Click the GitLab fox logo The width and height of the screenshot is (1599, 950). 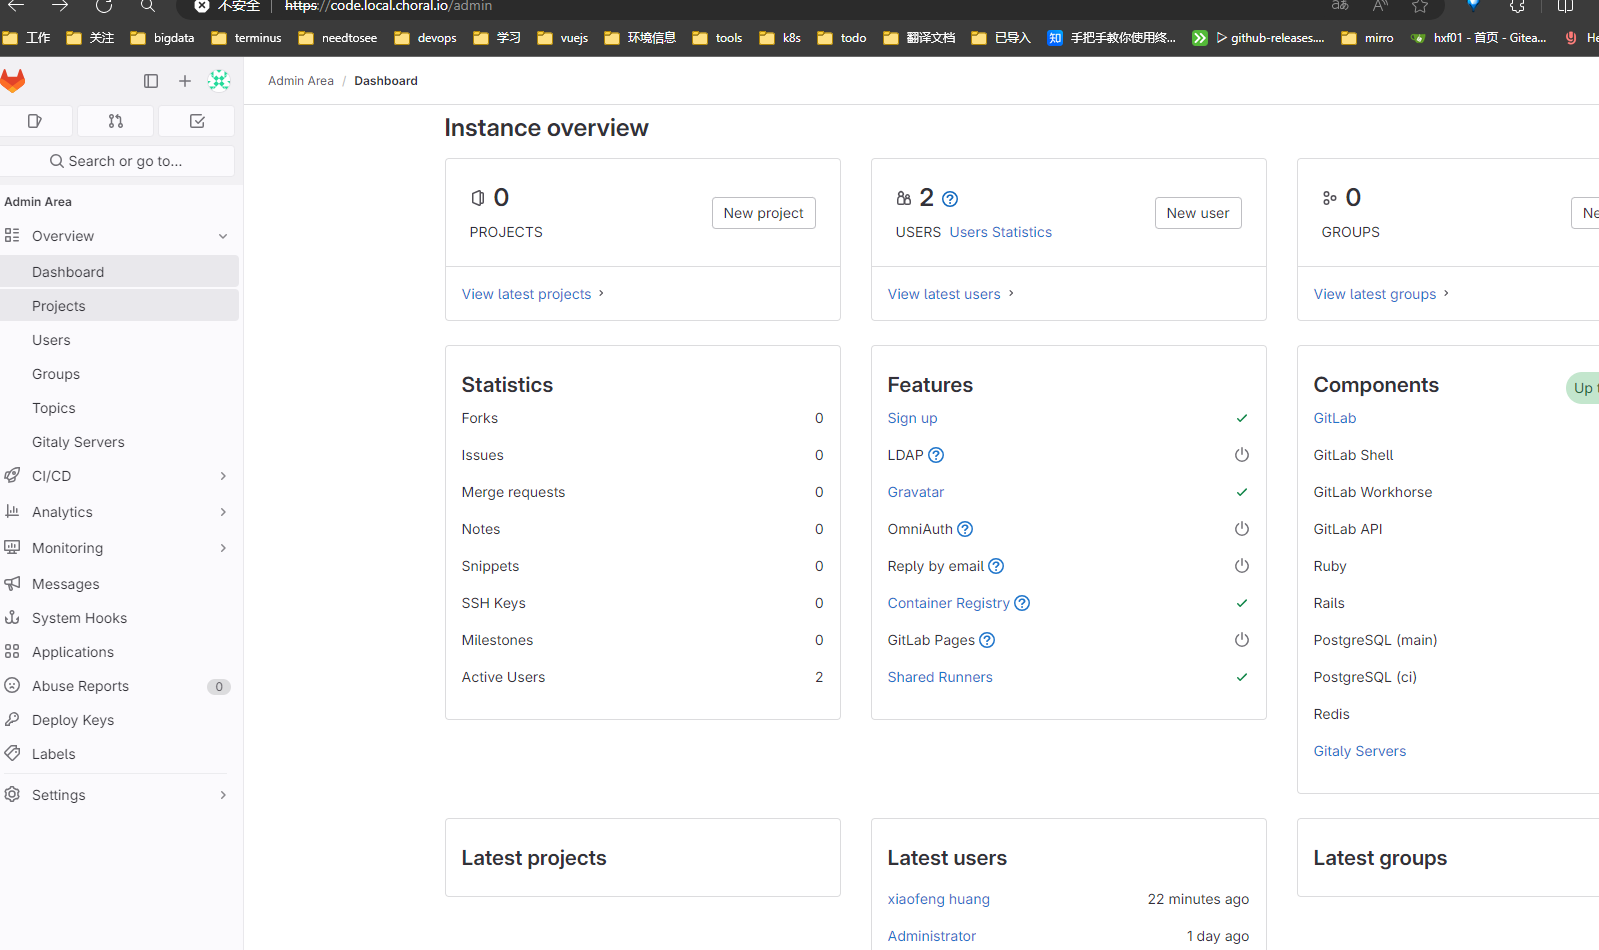(13, 81)
